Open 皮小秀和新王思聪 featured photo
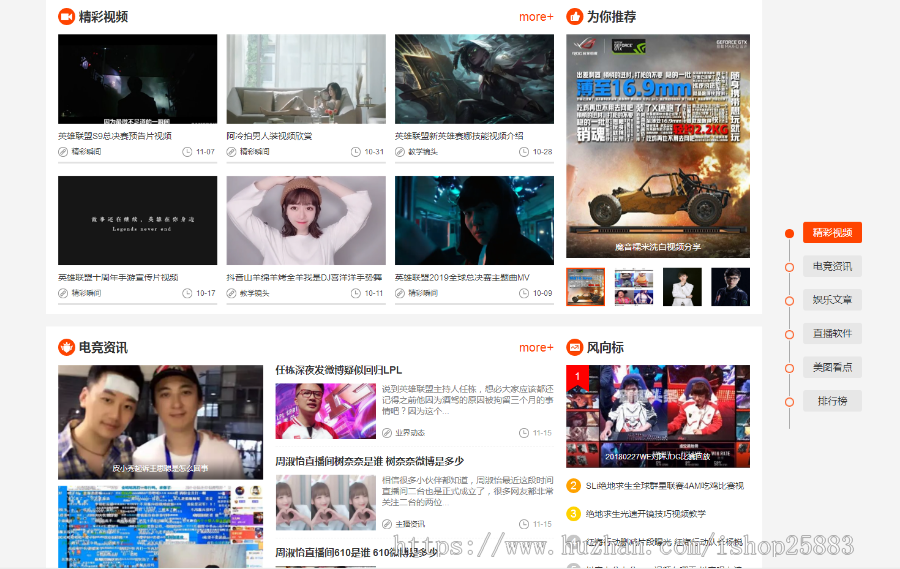The image size is (900, 569). (160, 422)
